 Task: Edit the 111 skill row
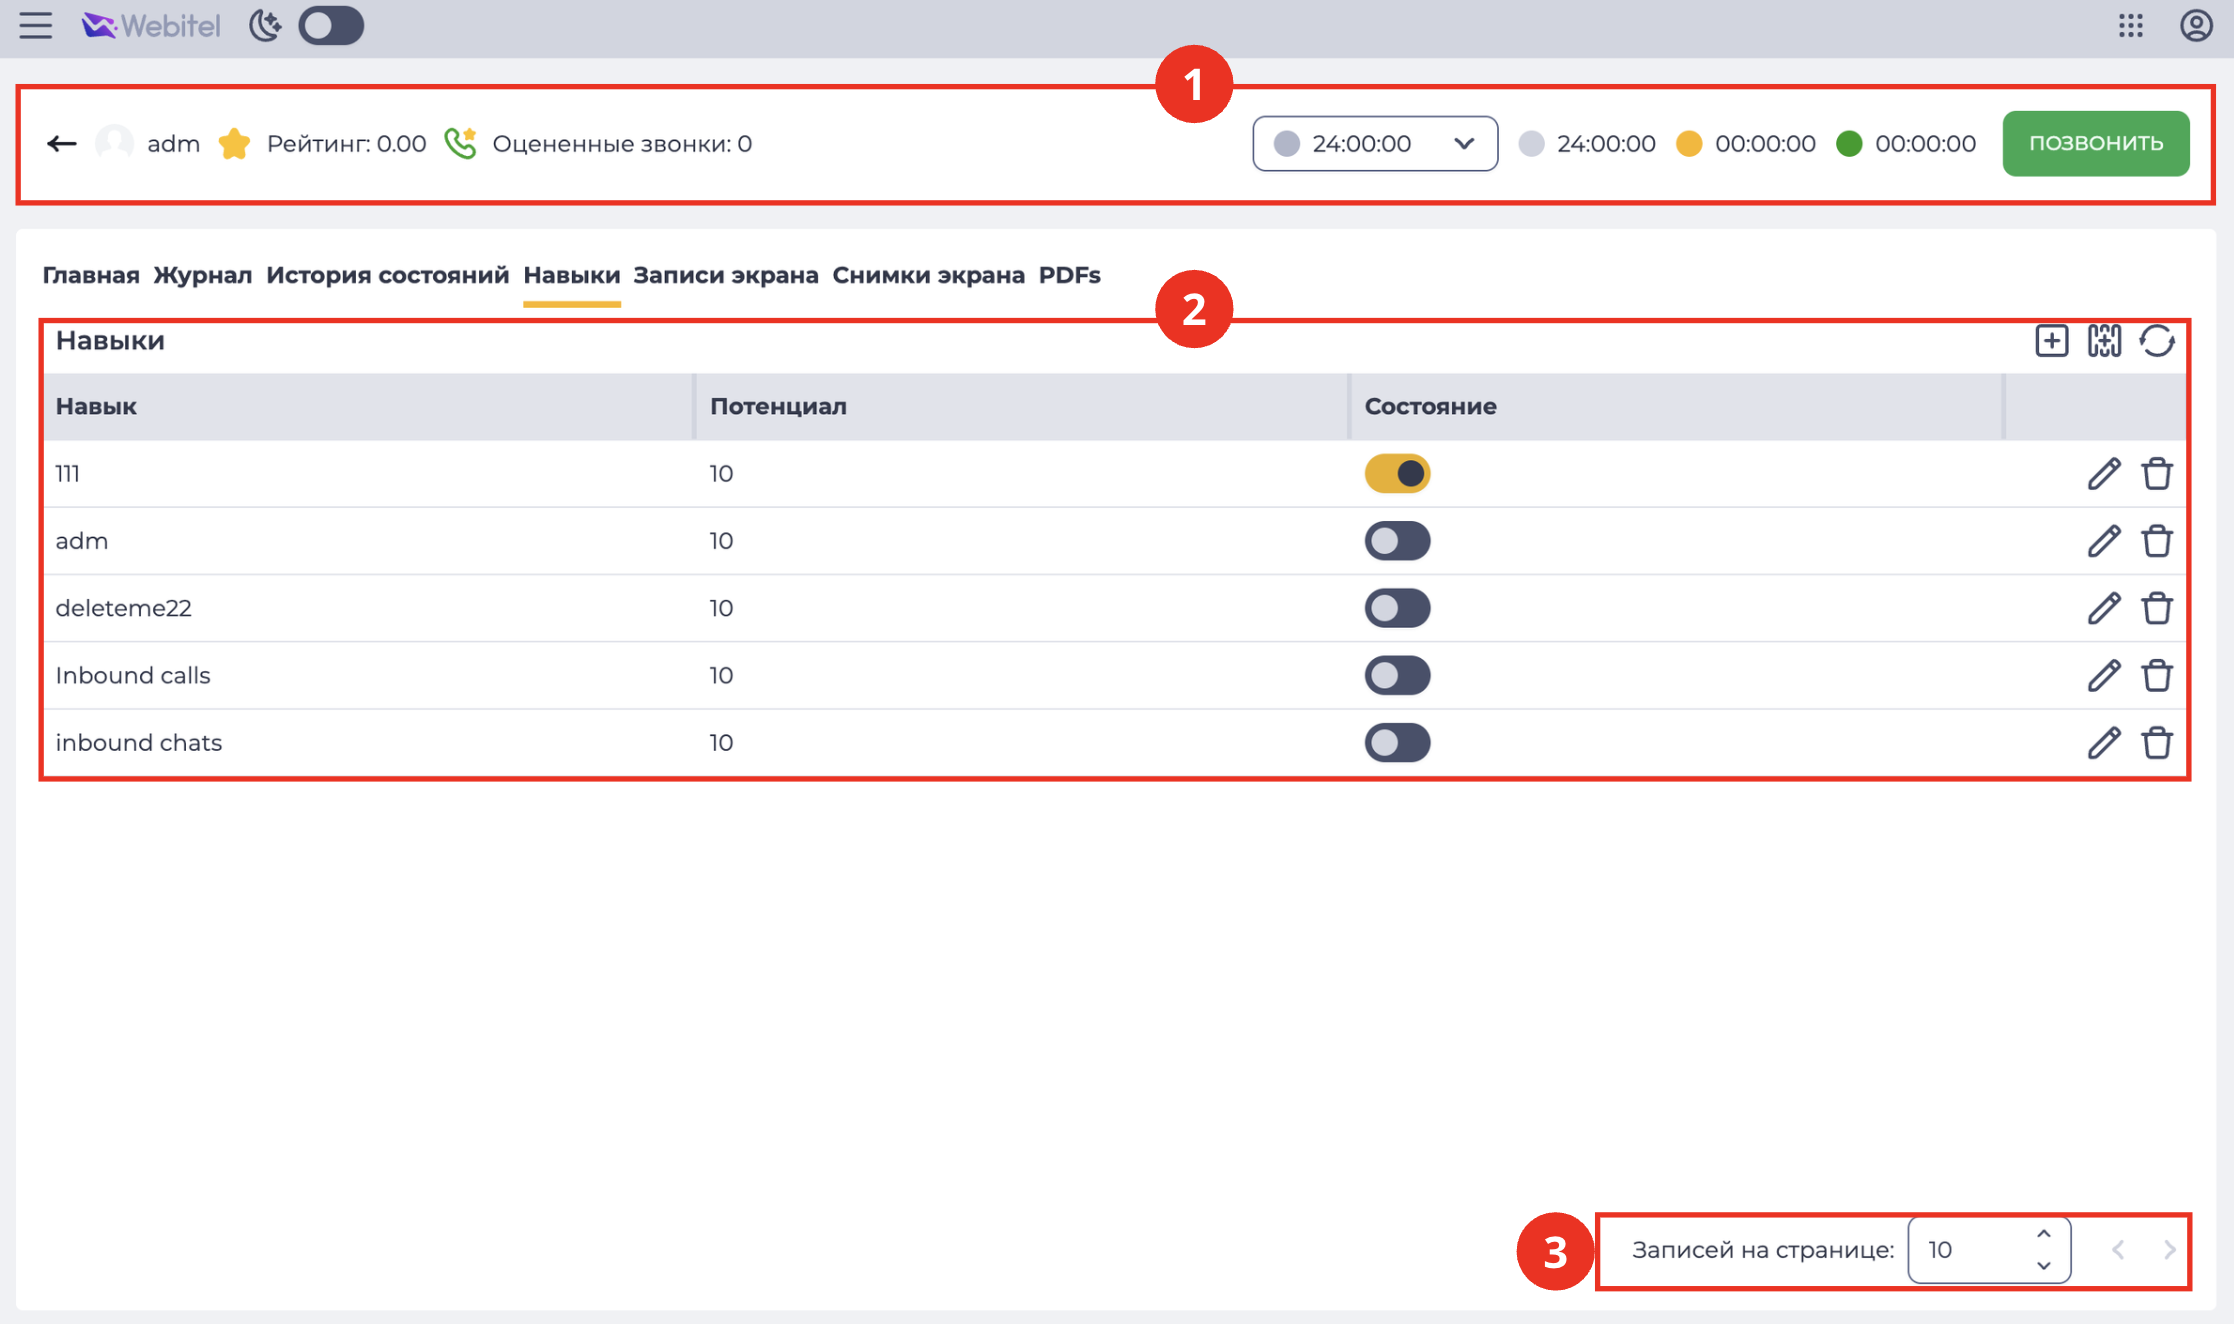[2104, 474]
